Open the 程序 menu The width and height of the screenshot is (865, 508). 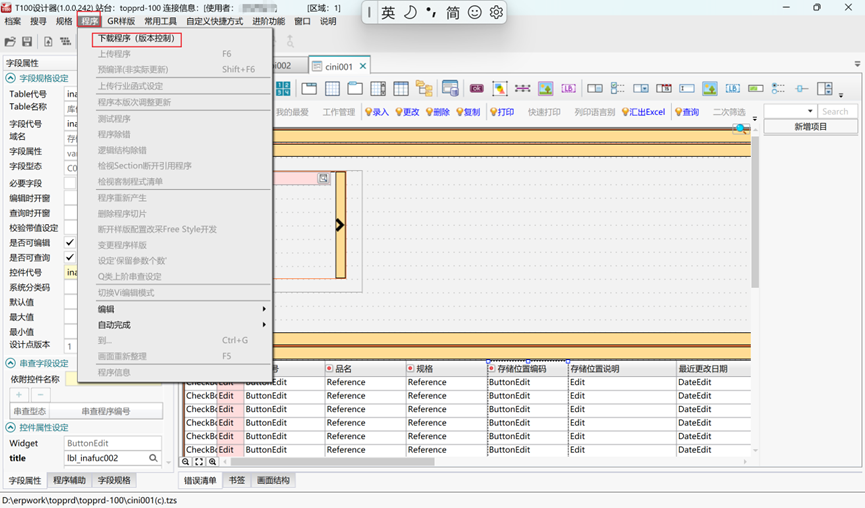[x=89, y=21]
